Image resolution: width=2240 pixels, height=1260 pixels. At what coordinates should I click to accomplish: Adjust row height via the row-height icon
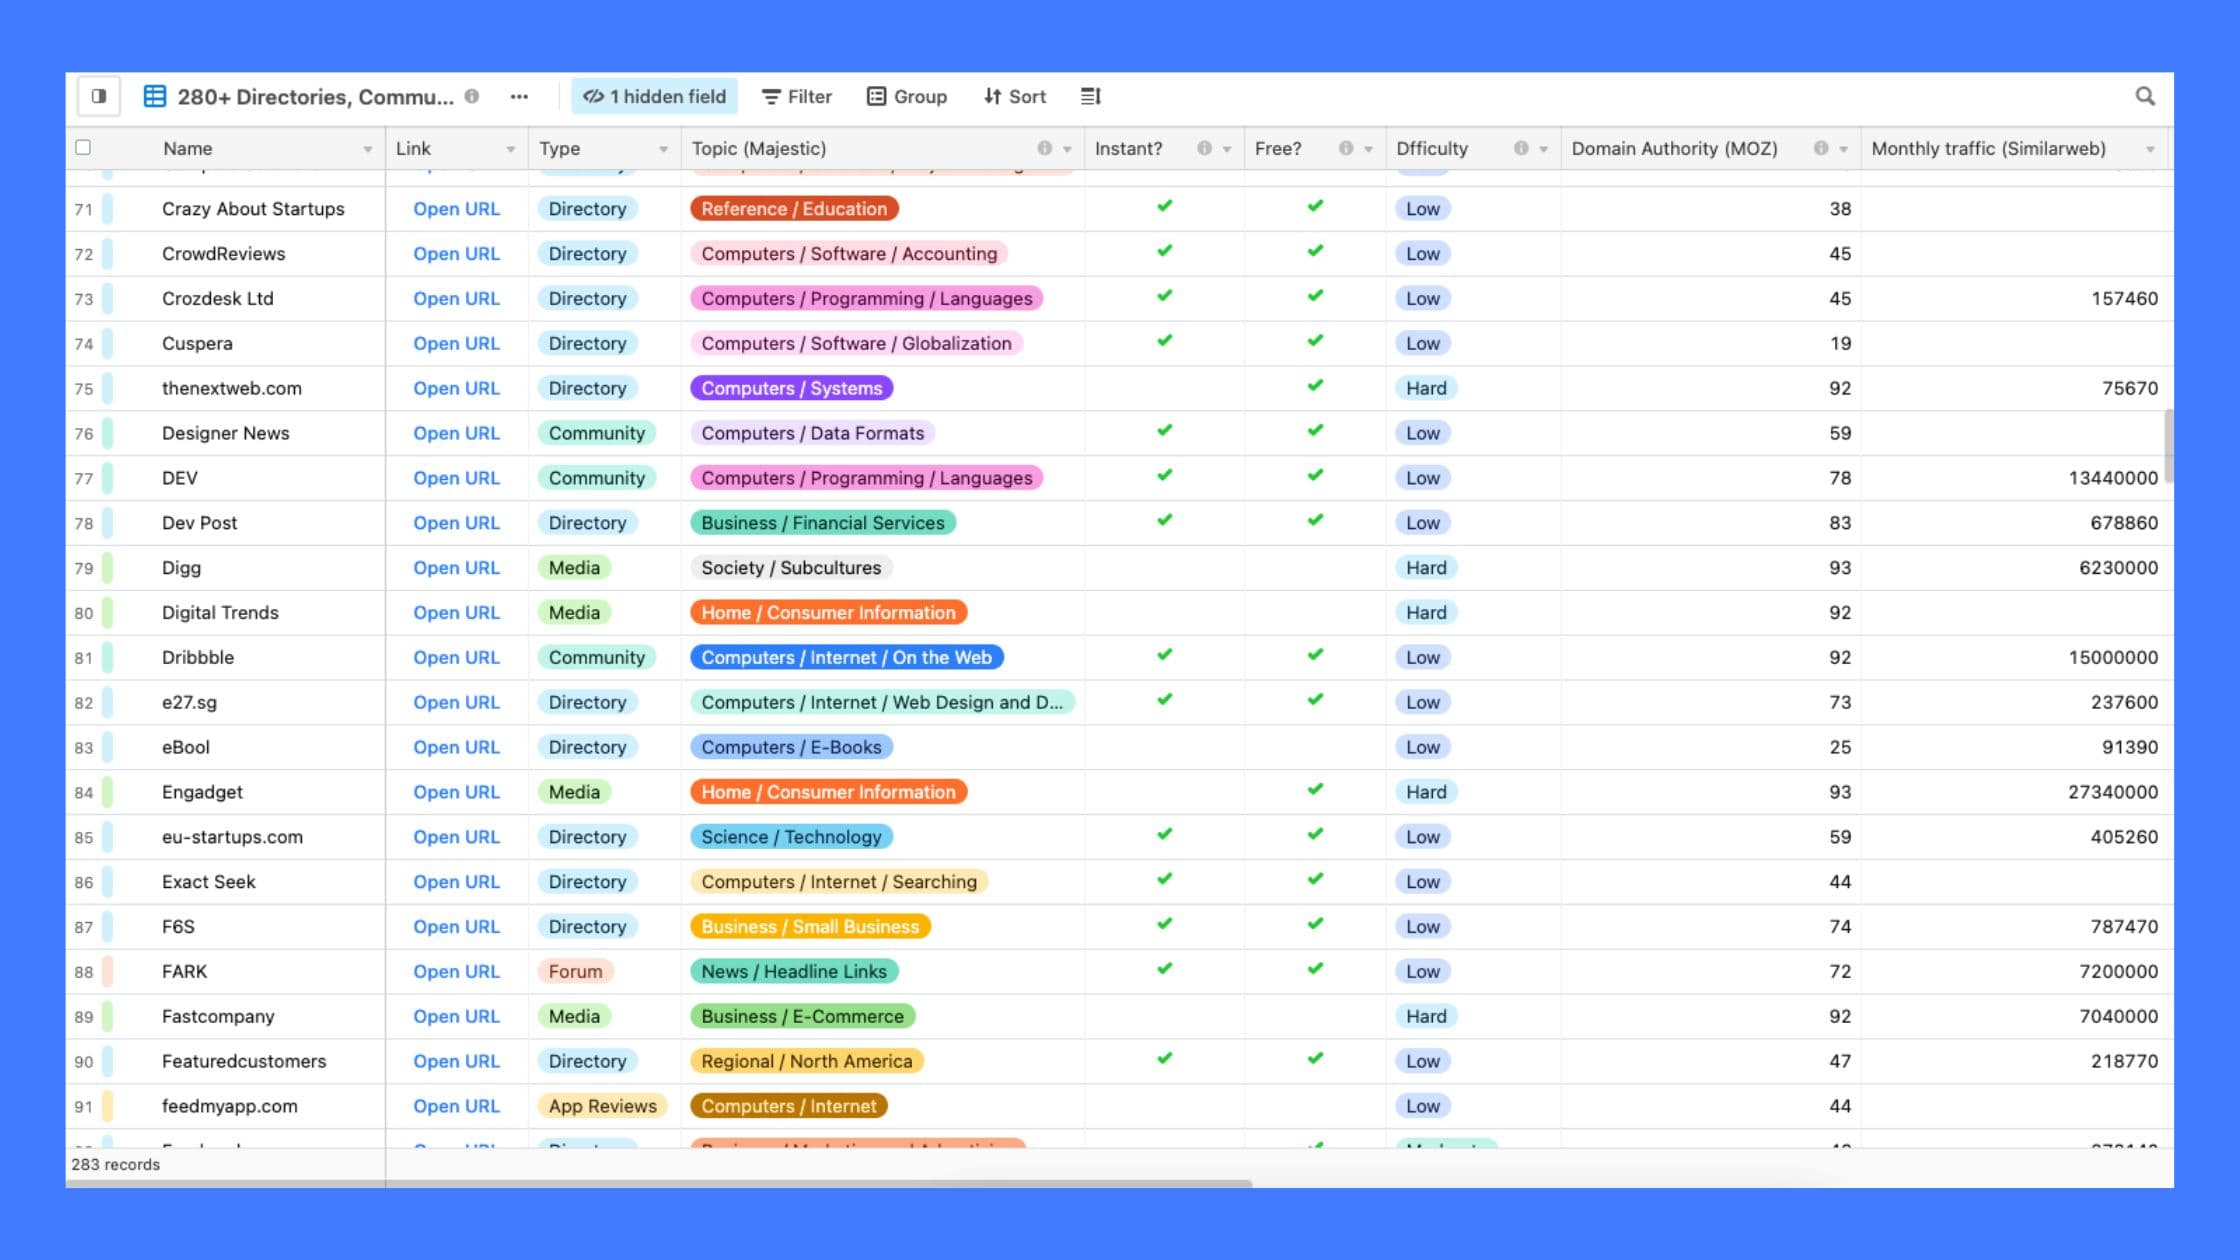pyautogui.click(x=1090, y=96)
